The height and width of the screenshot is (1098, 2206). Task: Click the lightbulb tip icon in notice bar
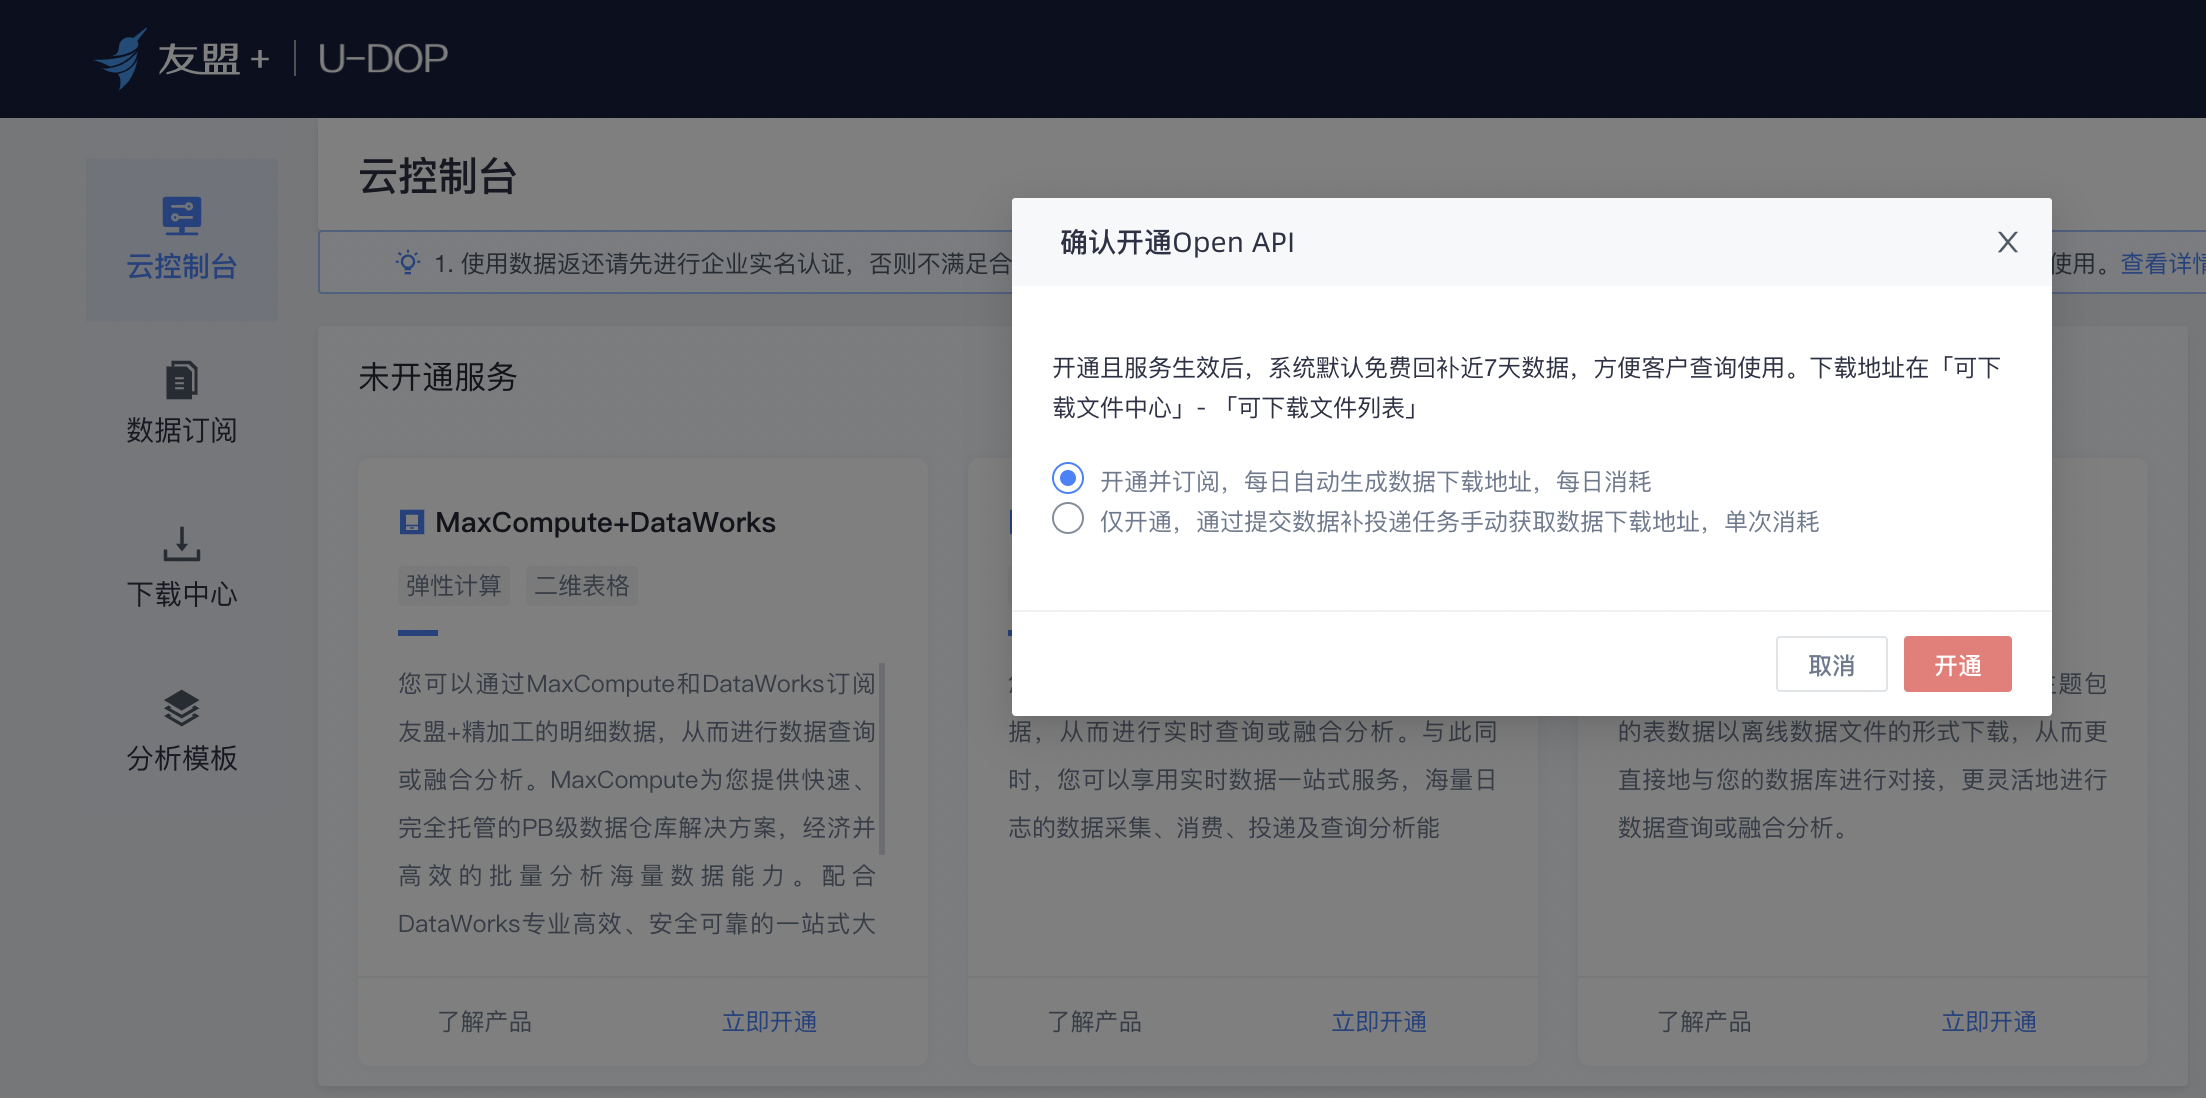(407, 263)
